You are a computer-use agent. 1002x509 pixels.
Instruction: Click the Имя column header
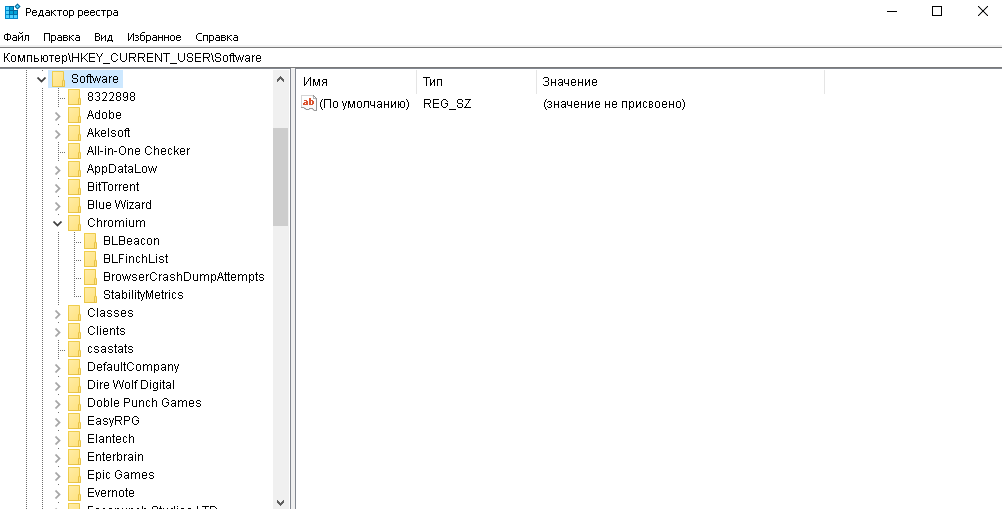(357, 82)
